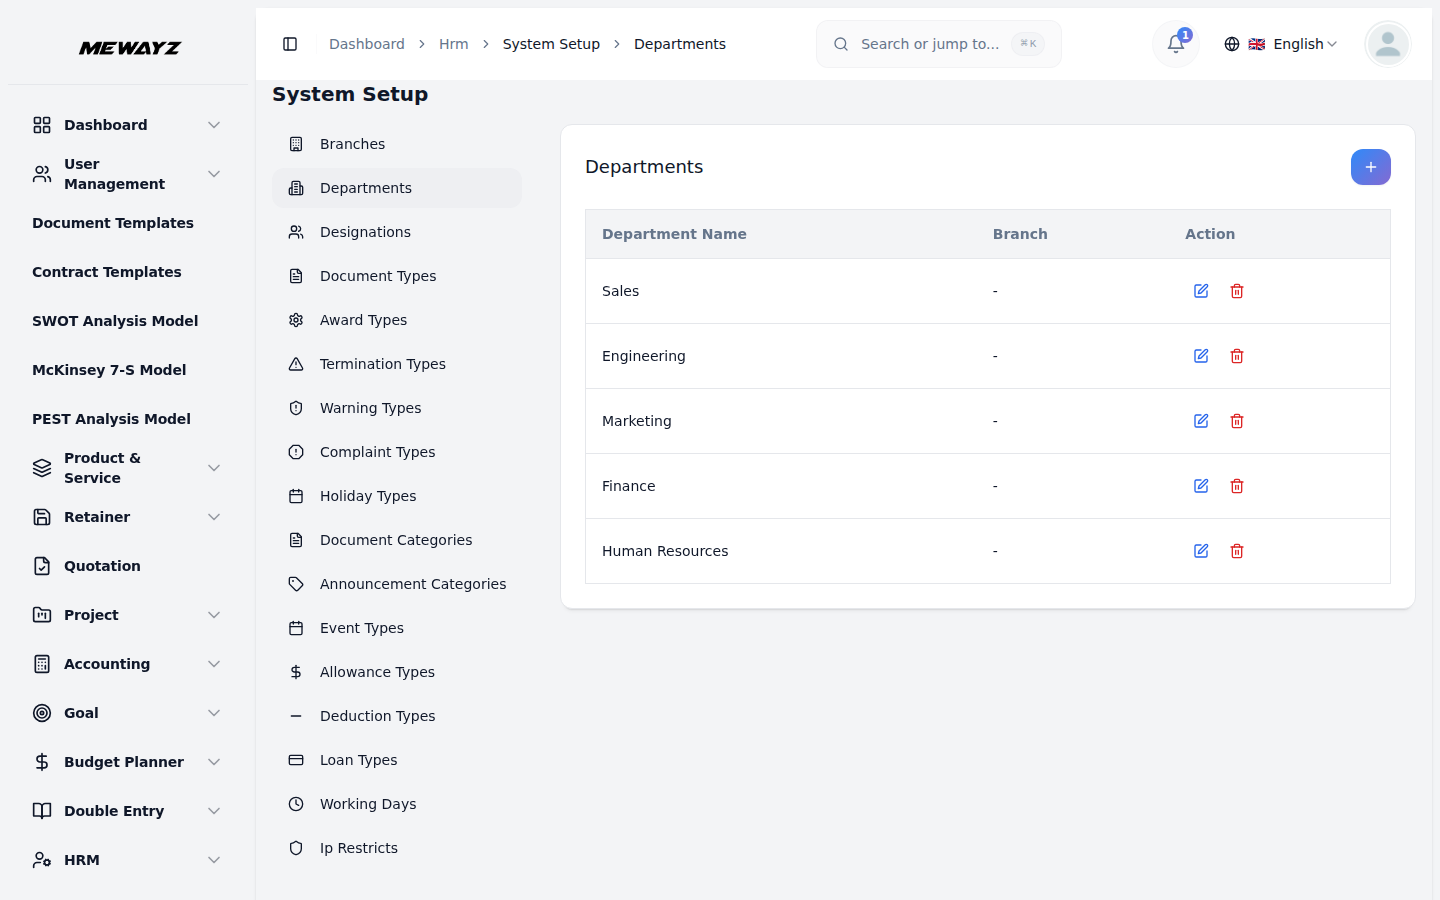Go to System Setup breadcrumb
The width and height of the screenshot is (1440, 900).
tap(551, 44)
